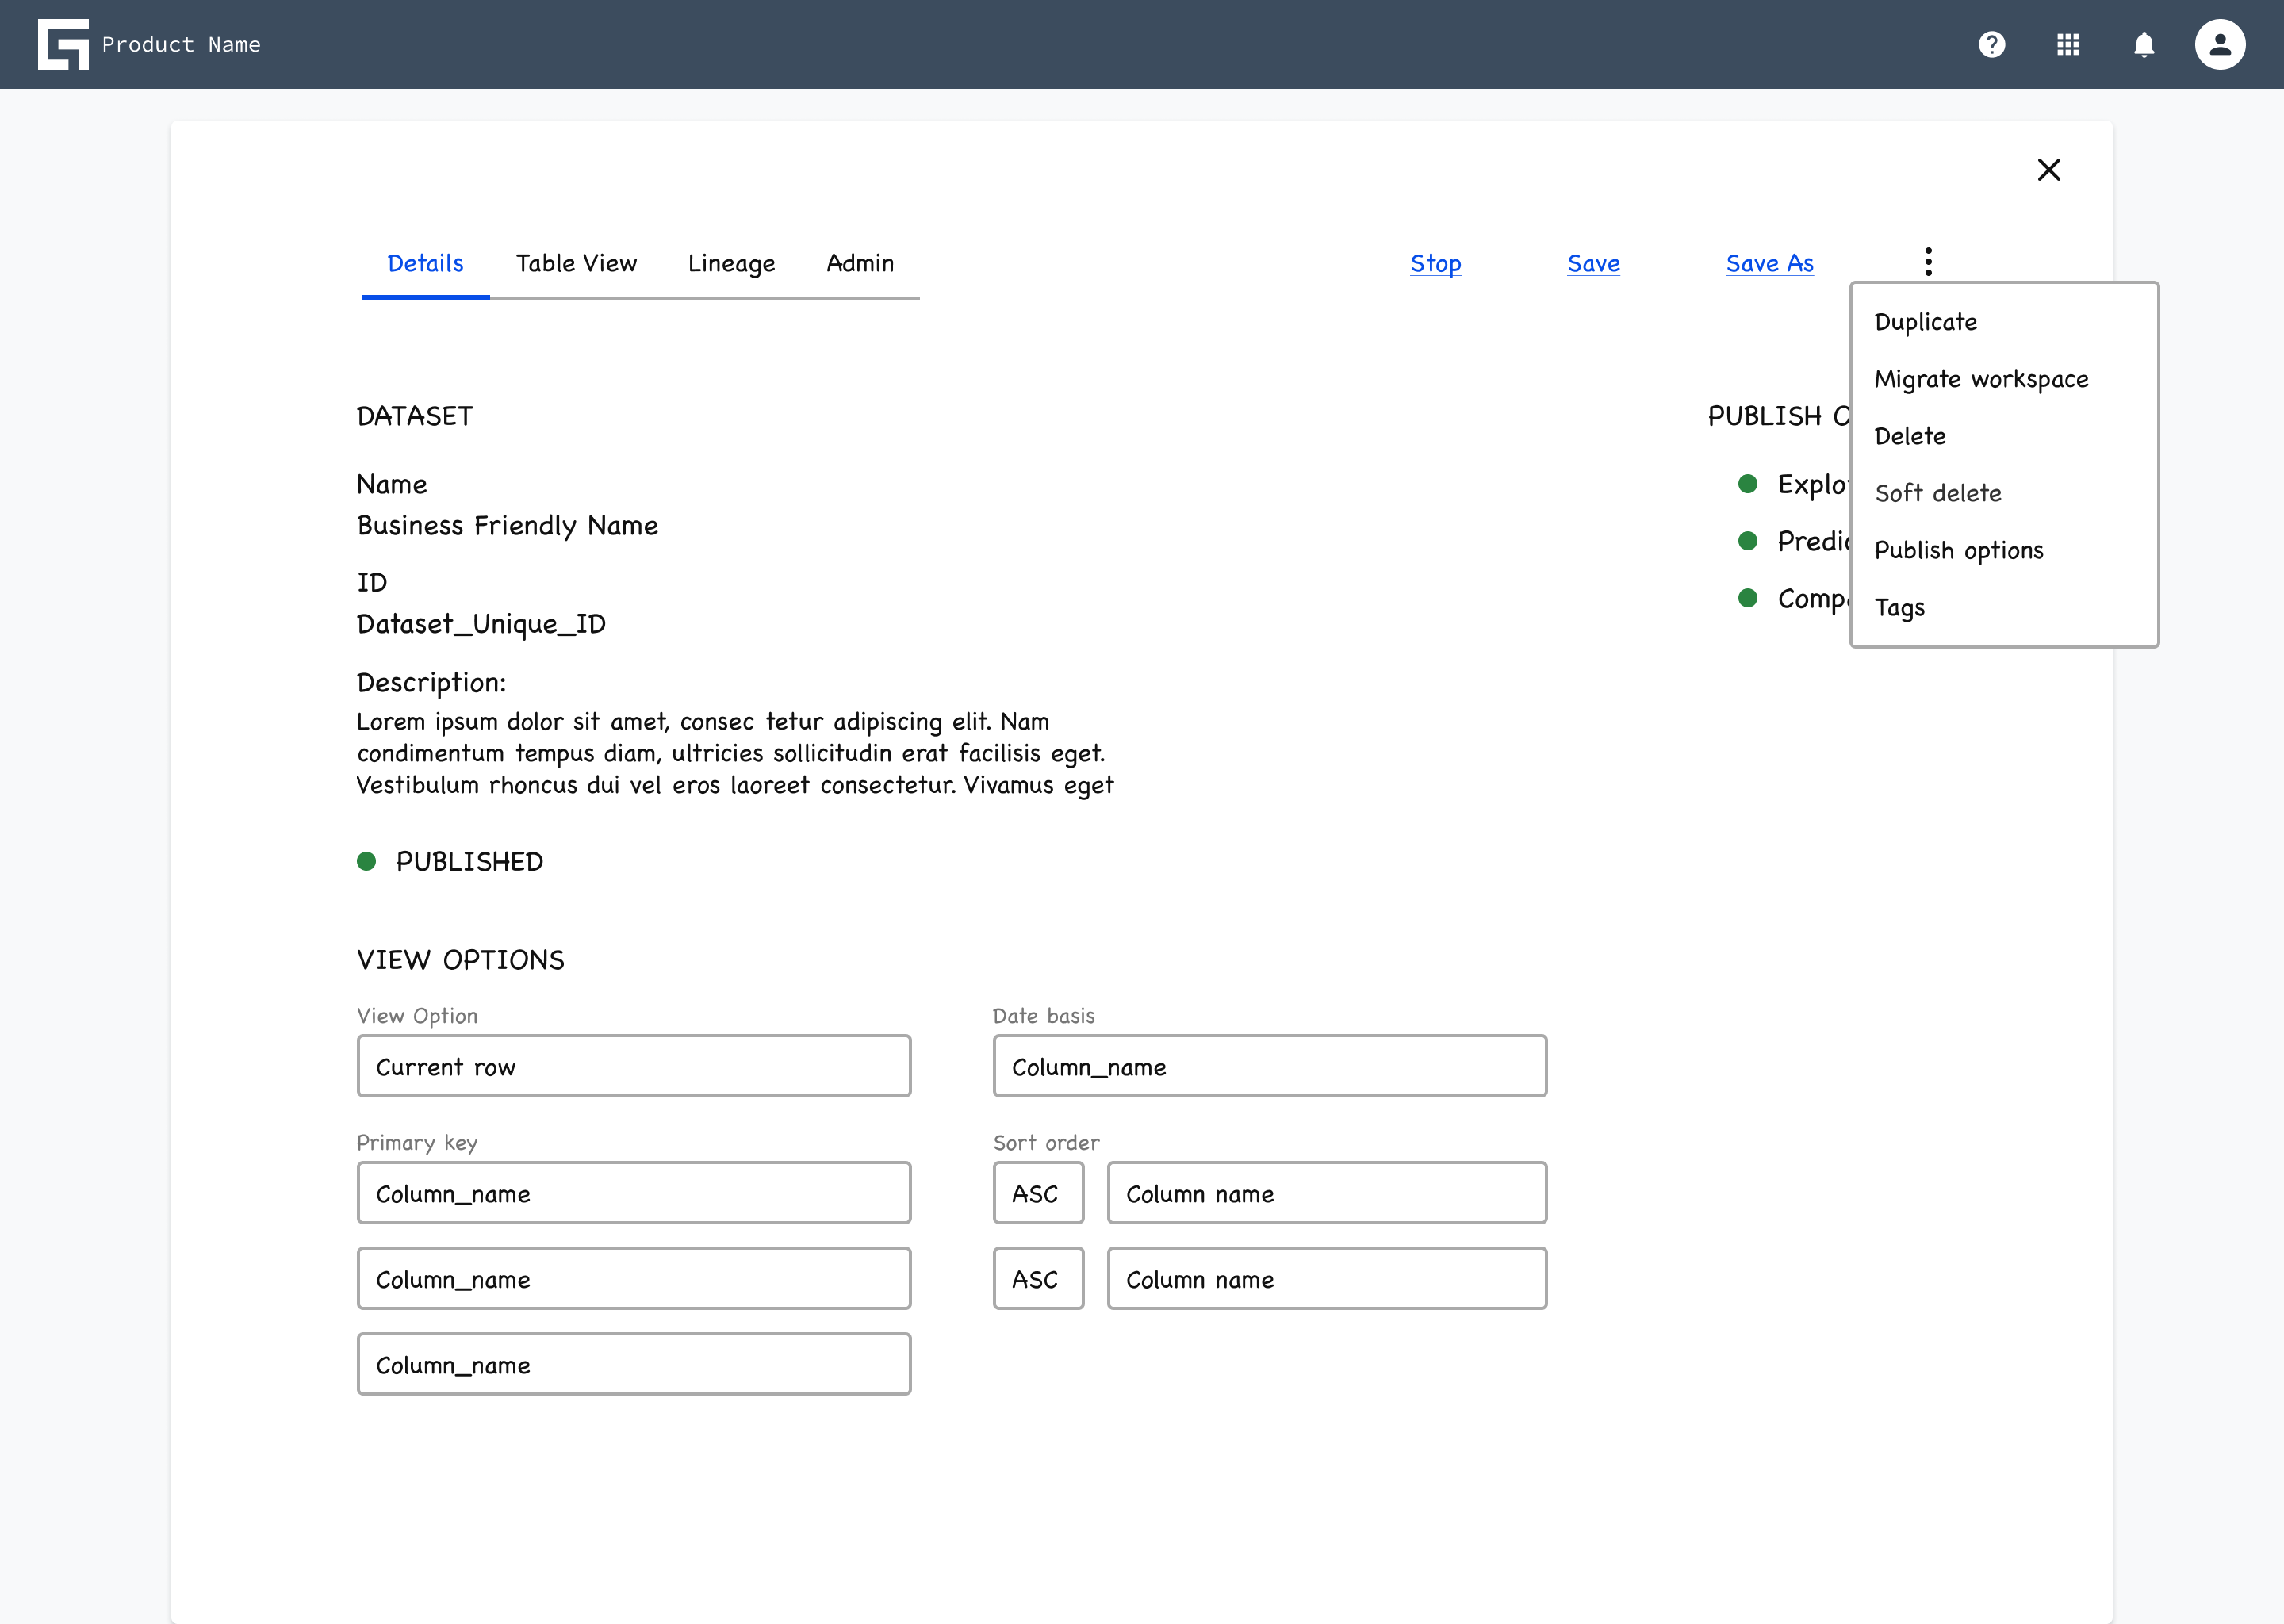
Task: Click the VIEW OPTIONS section heading
Action: 460,960
